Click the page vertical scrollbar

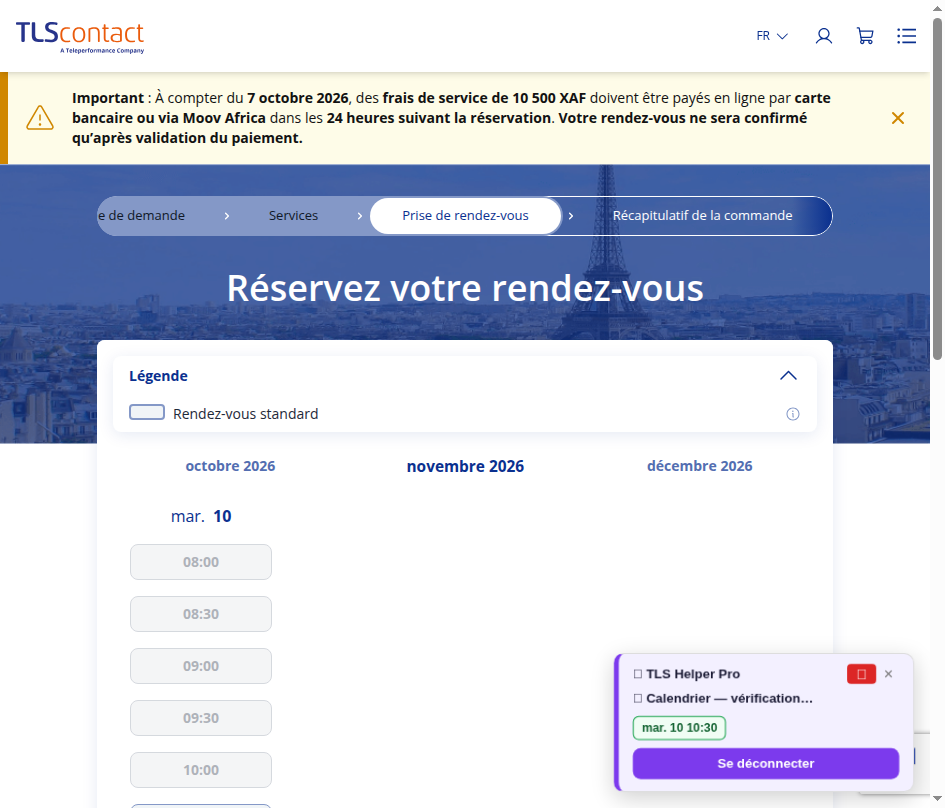937,190
